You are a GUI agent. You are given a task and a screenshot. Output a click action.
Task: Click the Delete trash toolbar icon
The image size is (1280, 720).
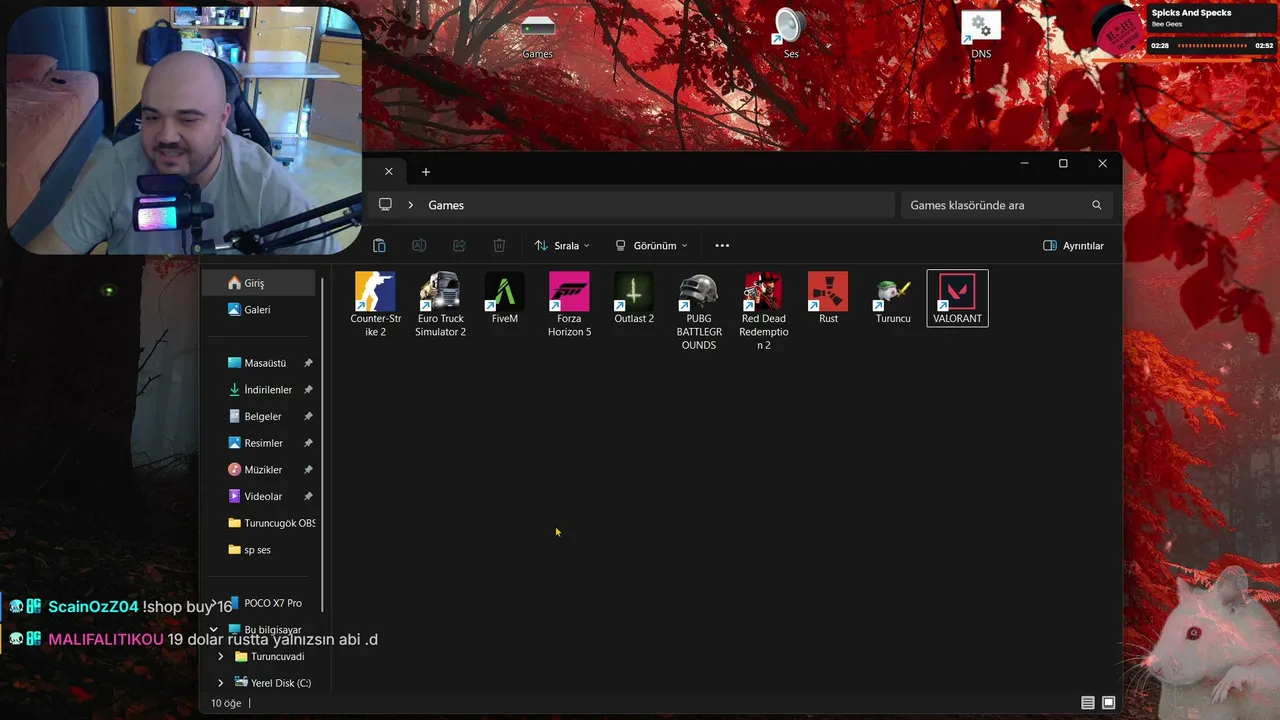(x=499, y=245)
